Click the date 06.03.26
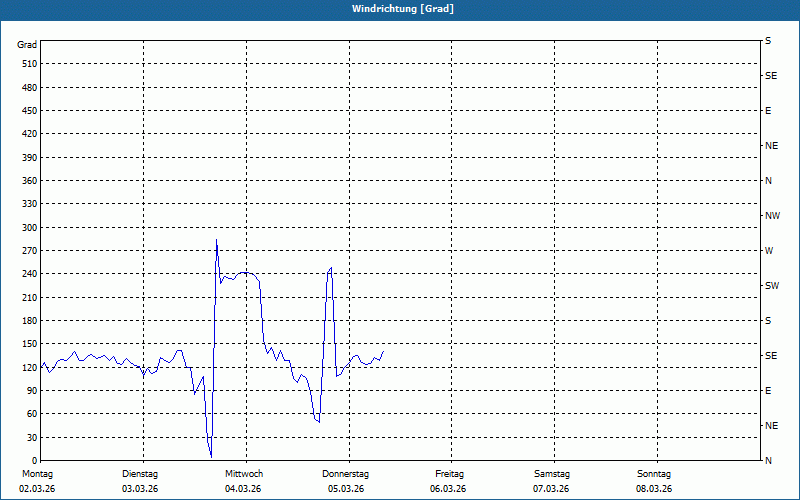 [448, 489]
